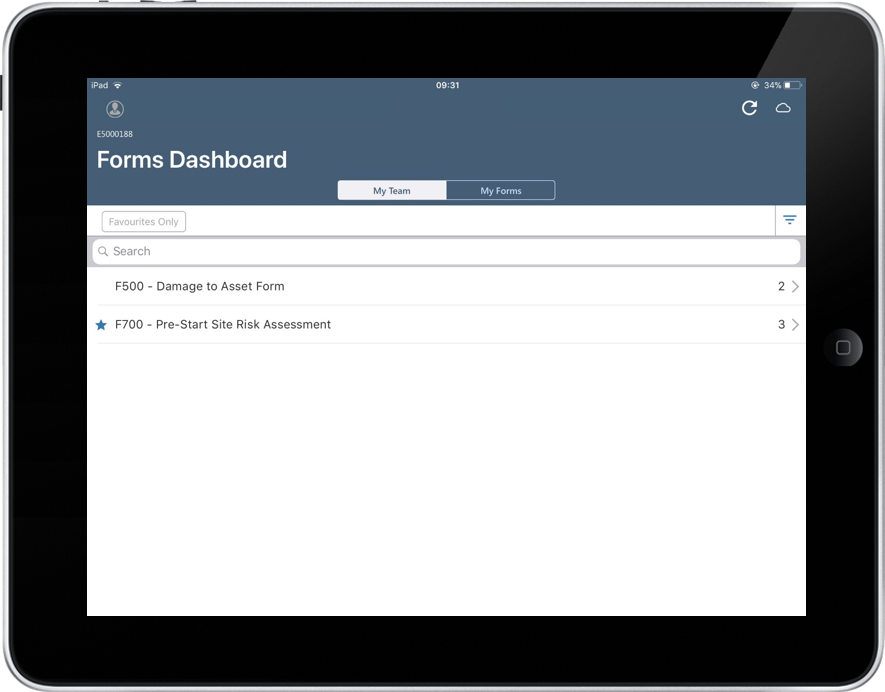Tap the F500 form count of 2
885x692 pixels.
pyautogui.click(x=781, y=287)
